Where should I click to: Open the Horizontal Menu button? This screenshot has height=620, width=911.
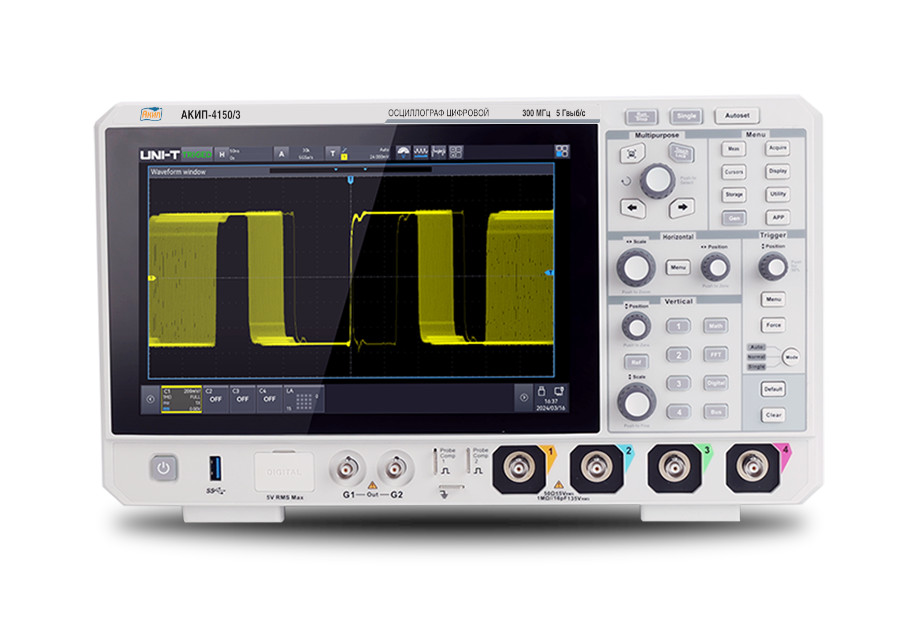(678, 268)
